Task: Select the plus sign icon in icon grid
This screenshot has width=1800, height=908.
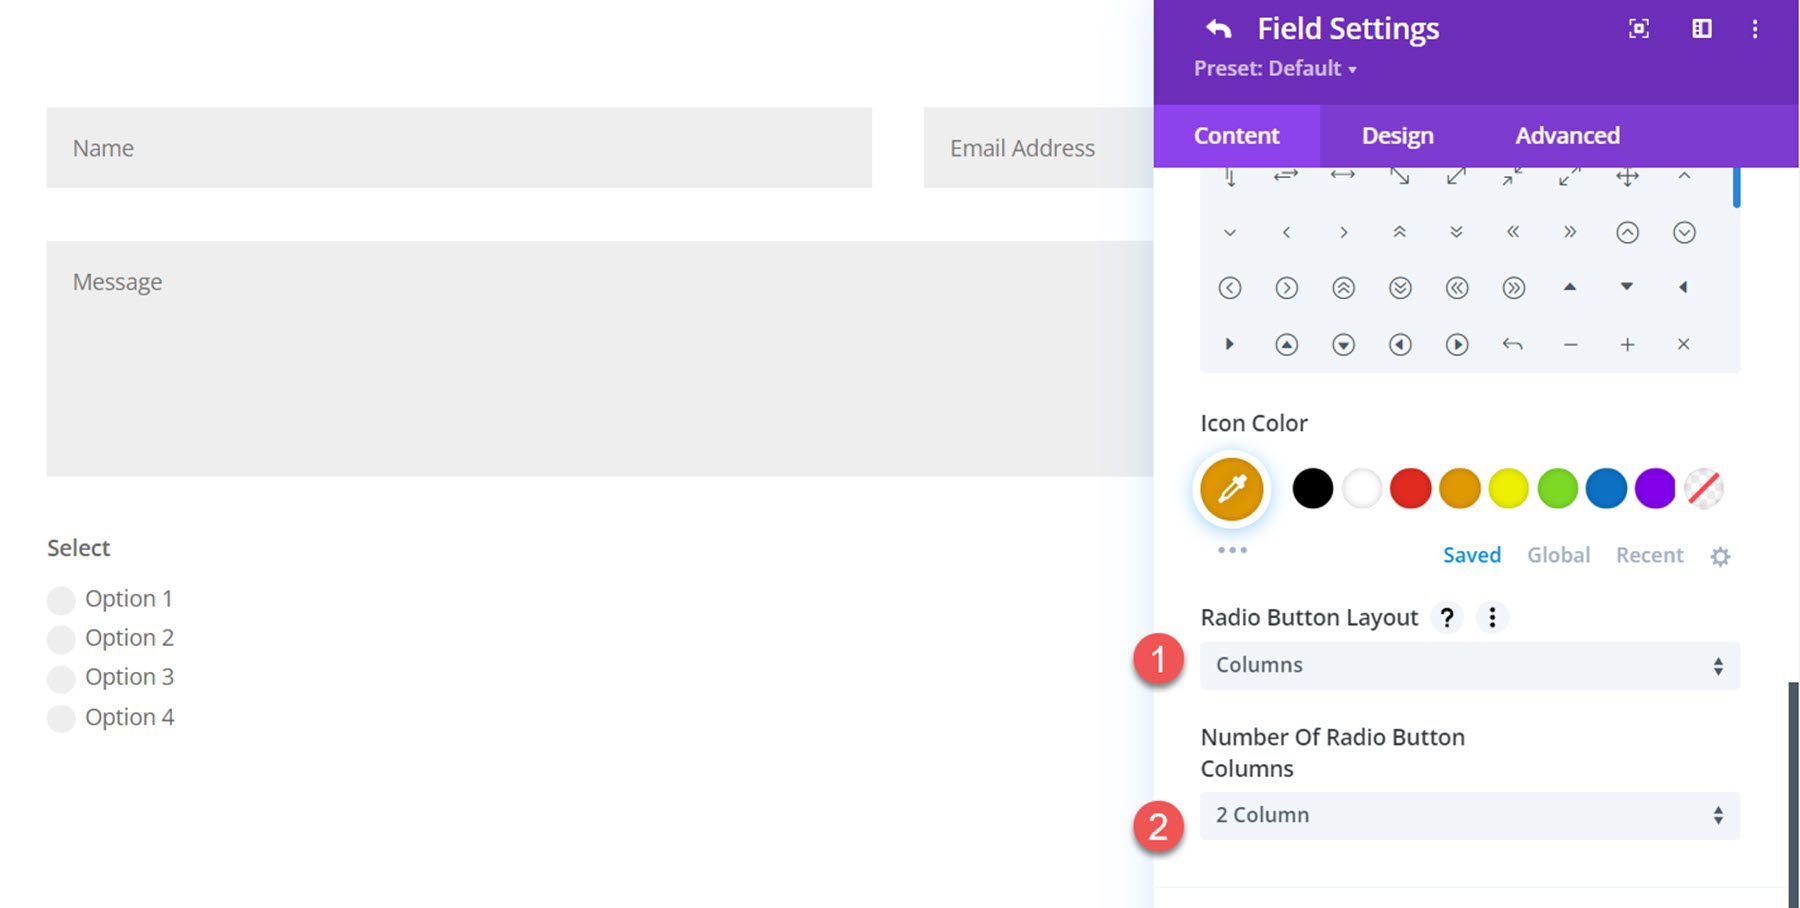Action: (x=1627, y=345)
